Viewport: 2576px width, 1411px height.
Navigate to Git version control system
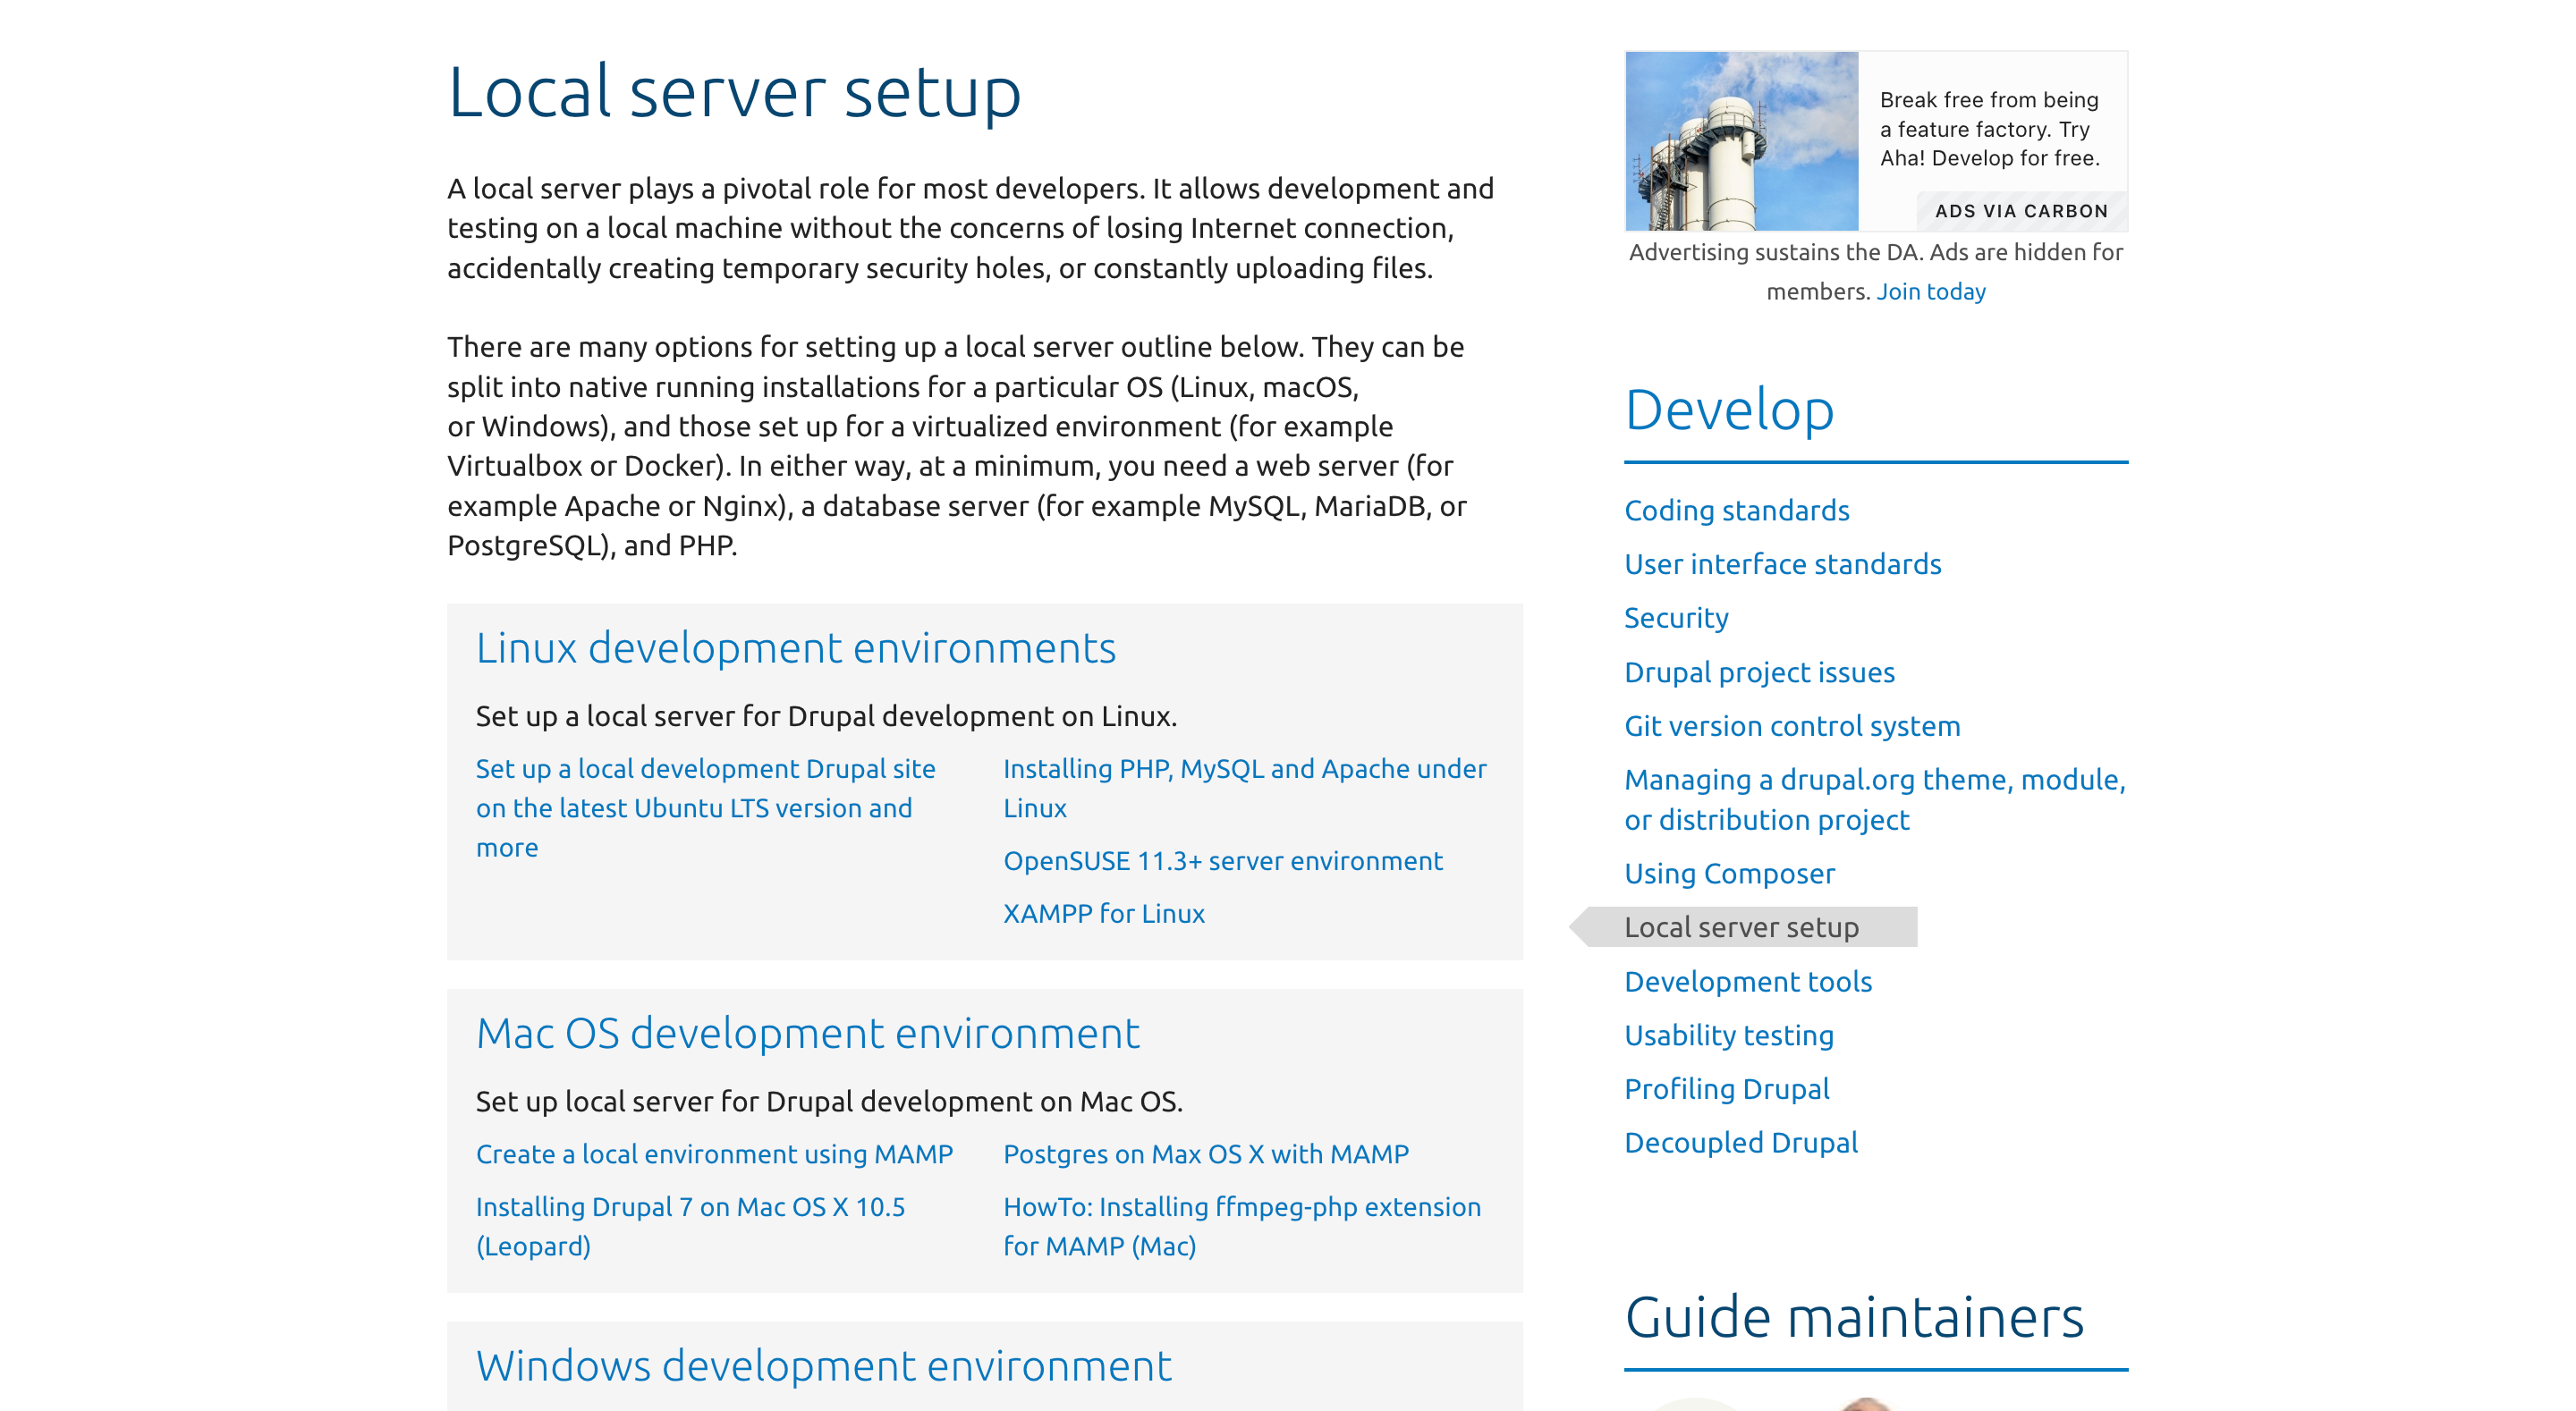pos(1792,726)
